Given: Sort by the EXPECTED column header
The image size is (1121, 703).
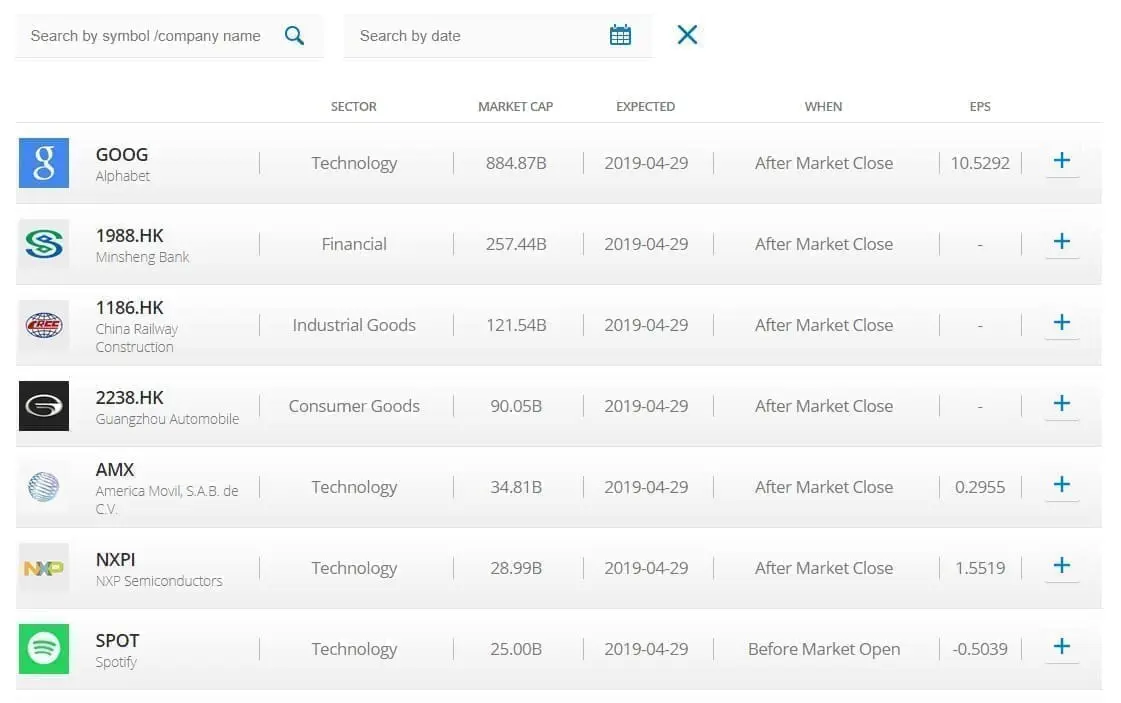Looking at the screenshot, I should pyautogui.click(x=646, y=107).
